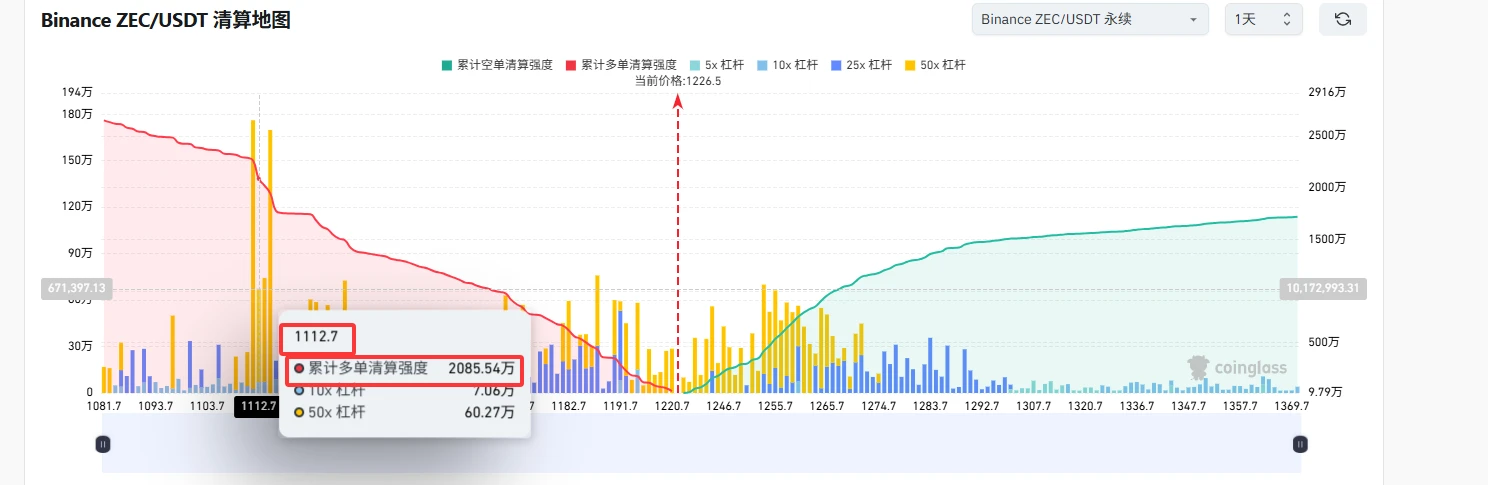
Task: Click the 1255.7 x-axis label
Action: (x=775, y=406)
